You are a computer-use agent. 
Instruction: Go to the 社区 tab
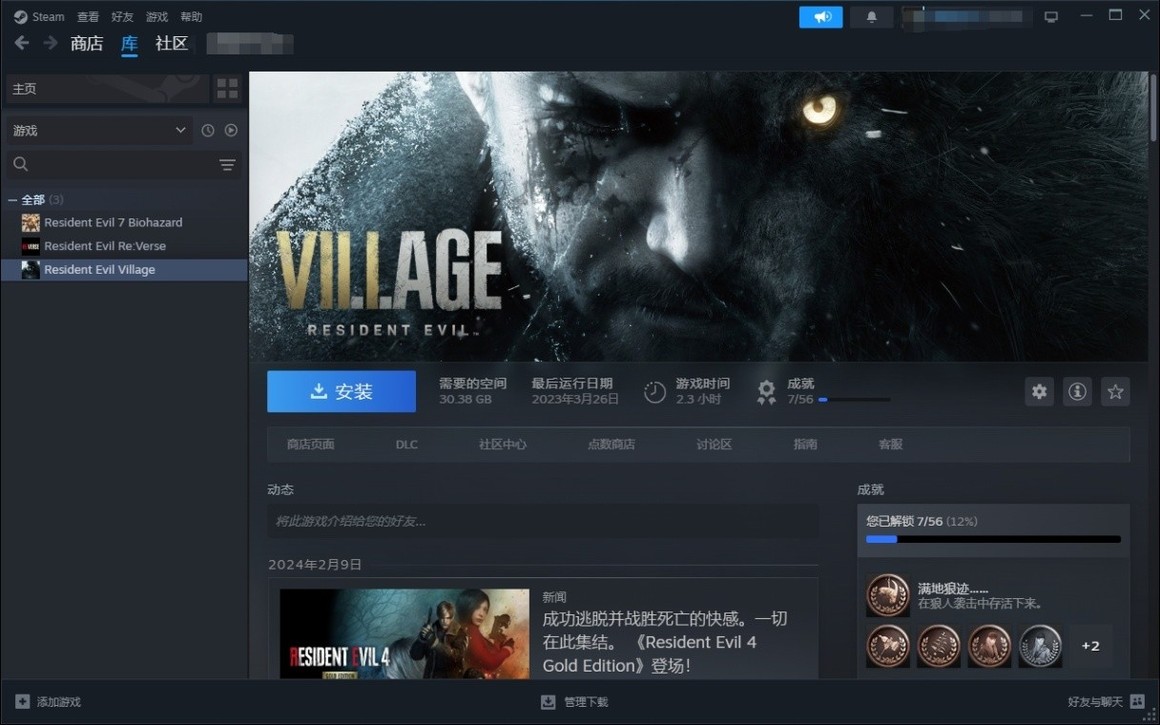pyautogui.click(x=172, y=44)
